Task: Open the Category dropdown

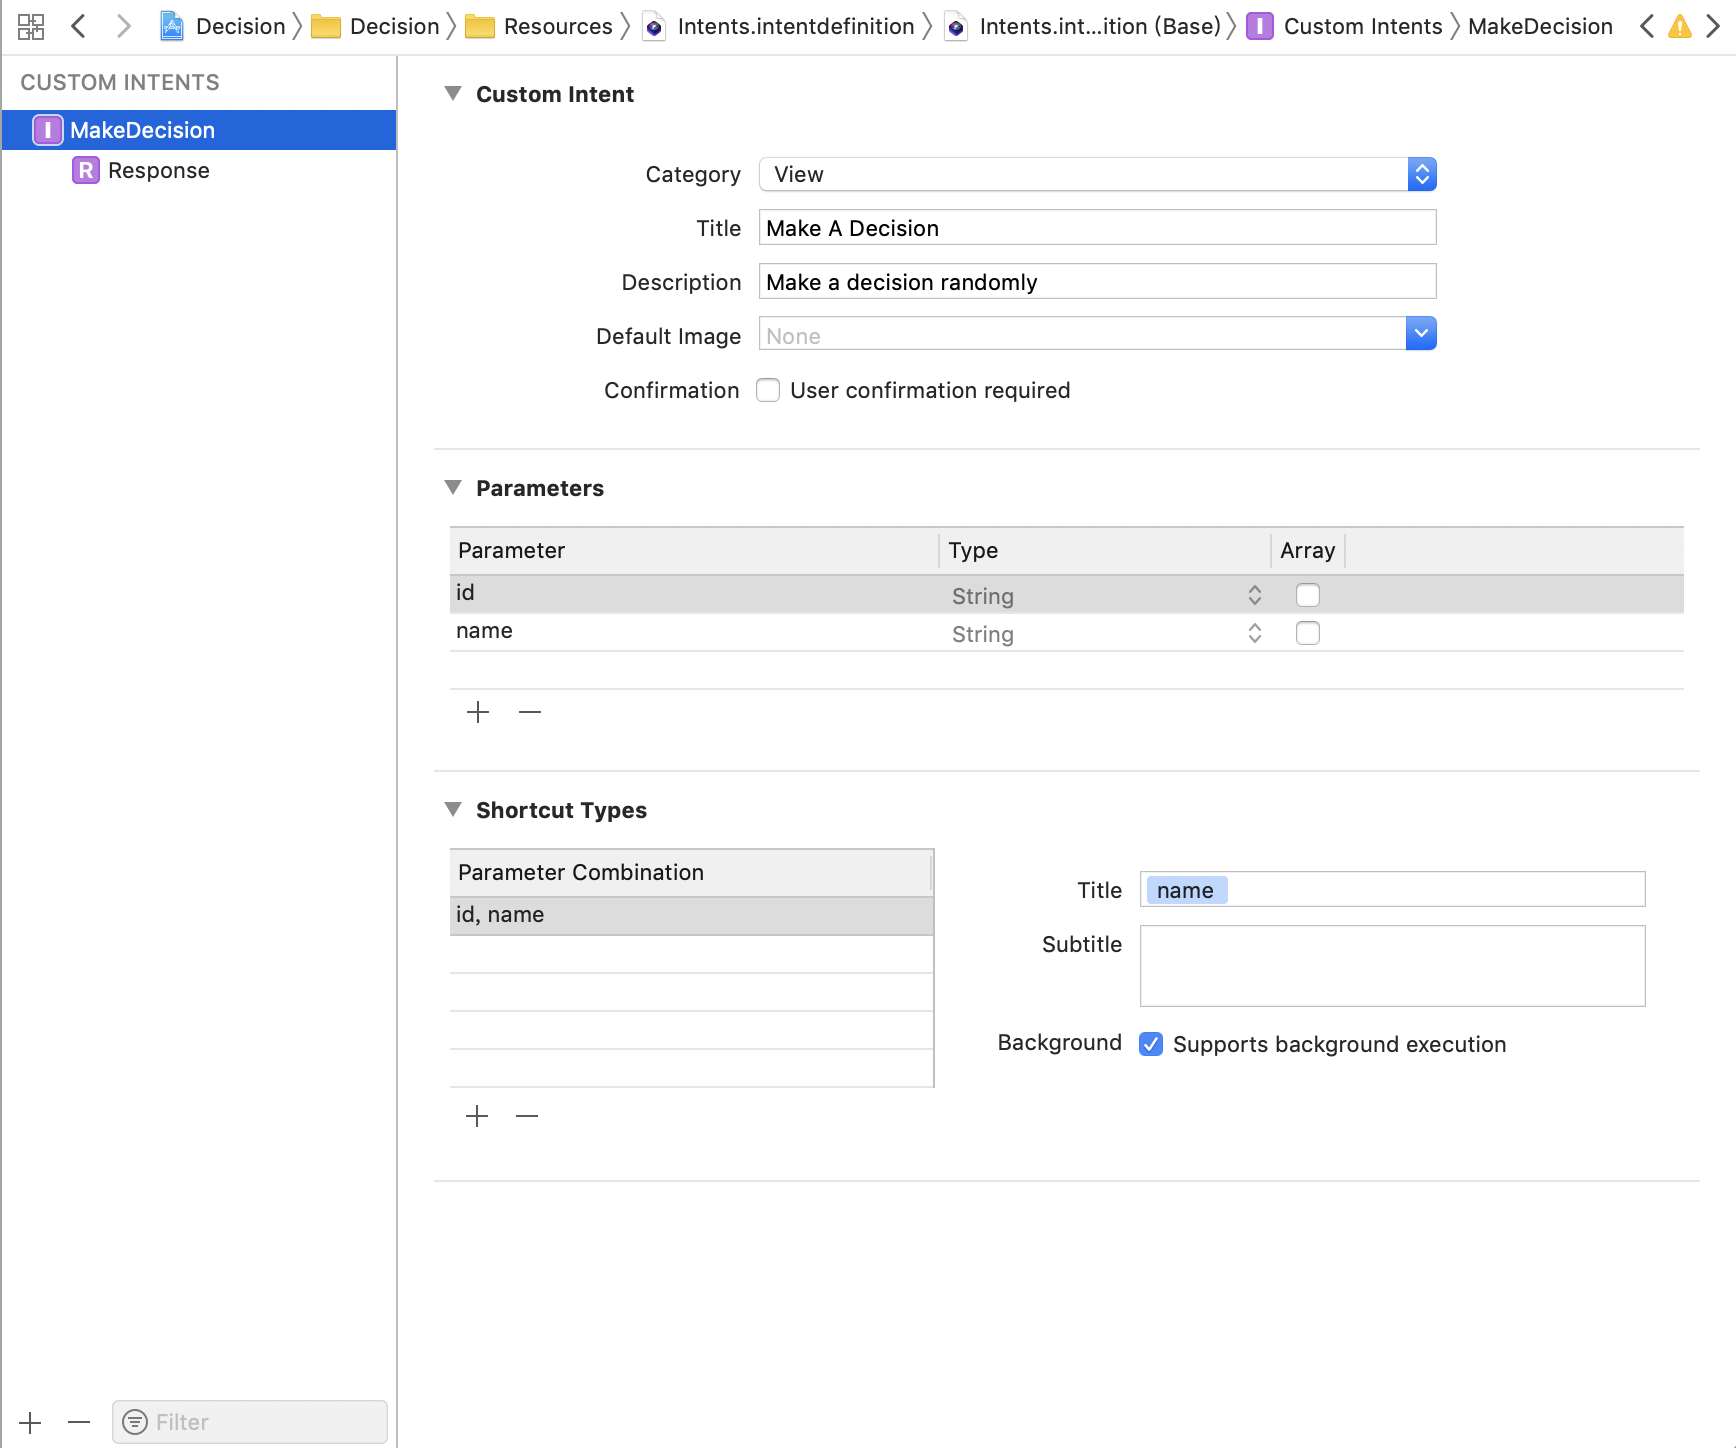Action: pyautogui.click(x=1097, y=174)
